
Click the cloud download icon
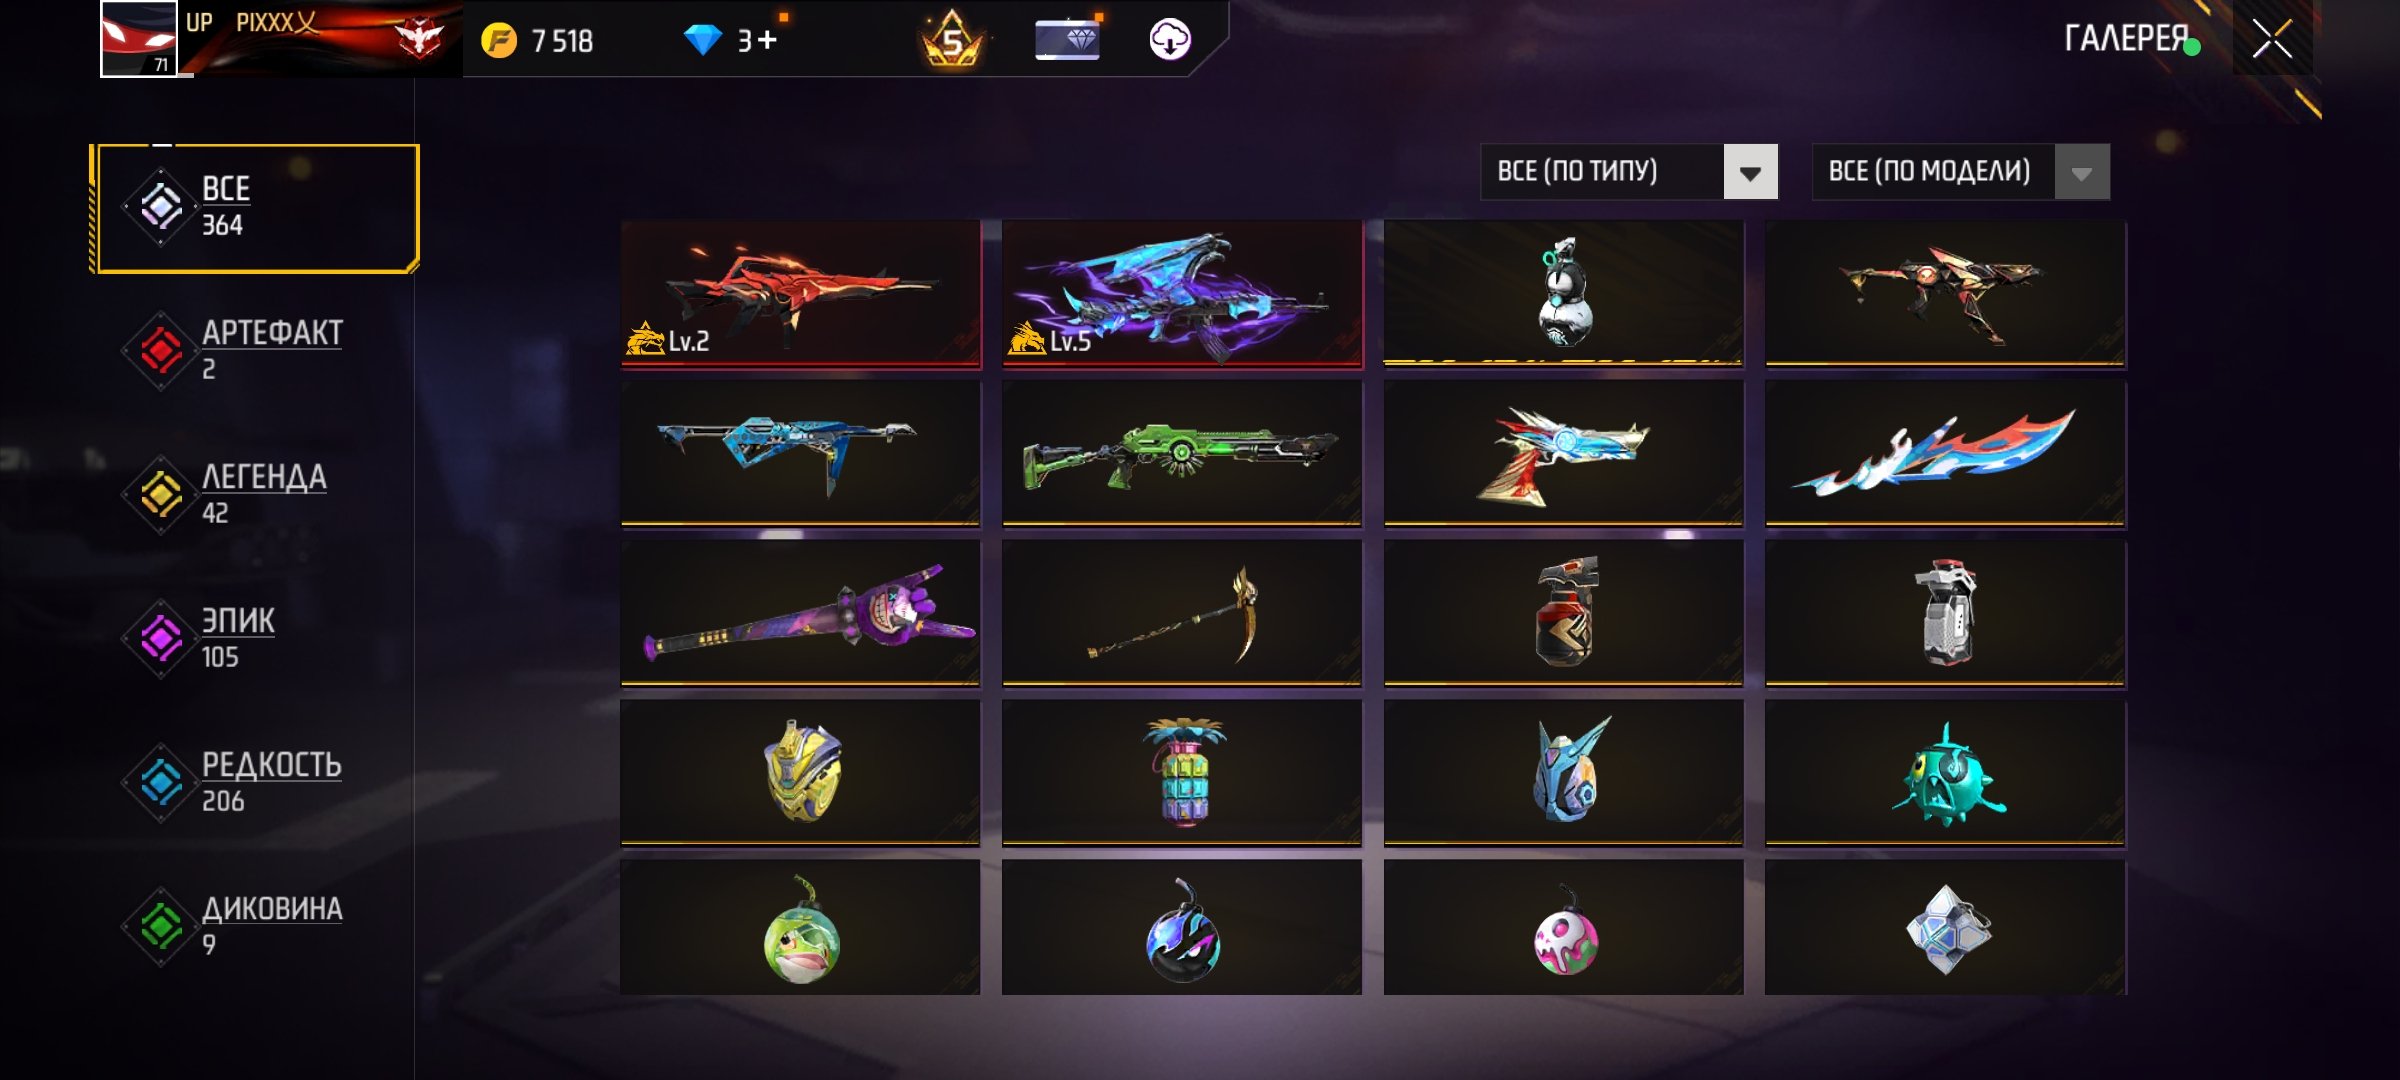tap(1169, 40)
